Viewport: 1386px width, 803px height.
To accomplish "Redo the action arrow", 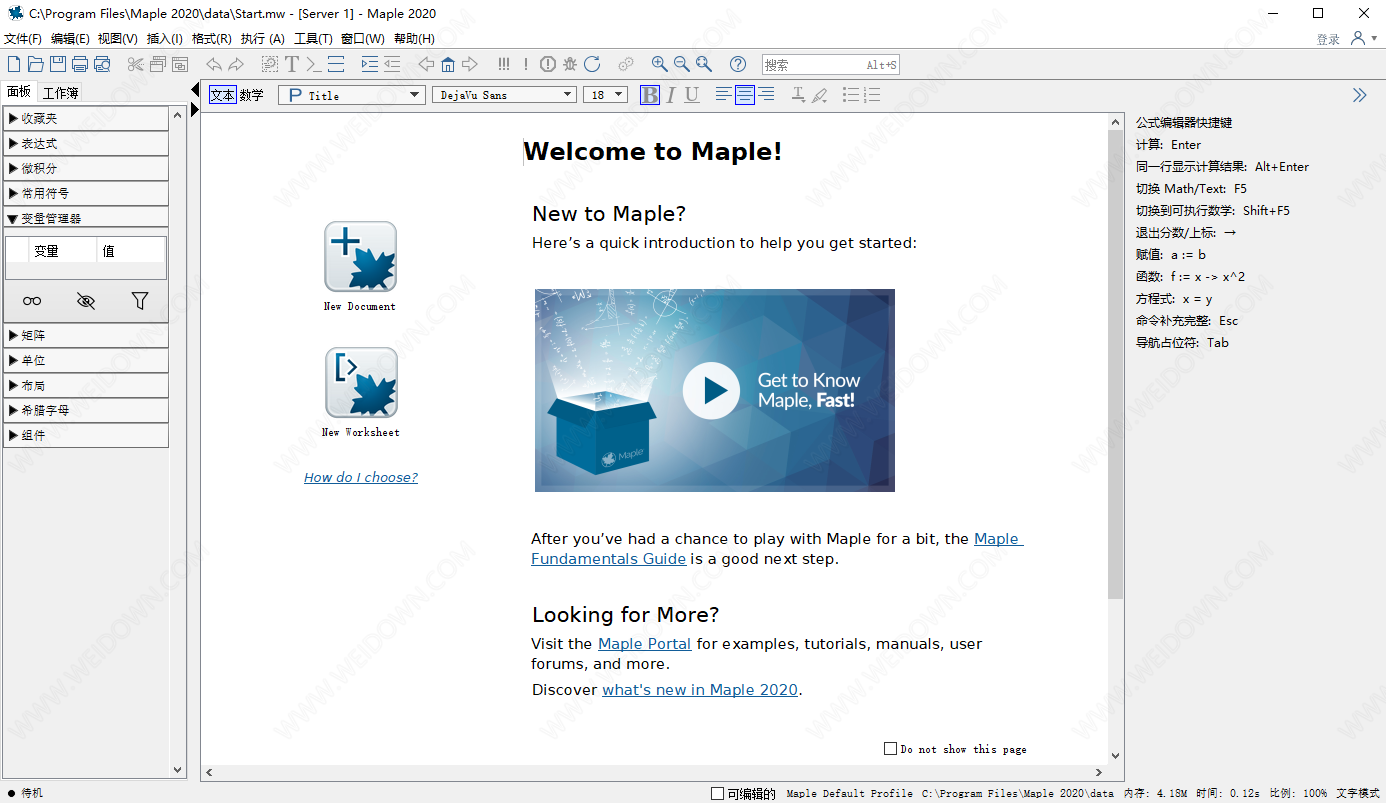I will 236,64.
